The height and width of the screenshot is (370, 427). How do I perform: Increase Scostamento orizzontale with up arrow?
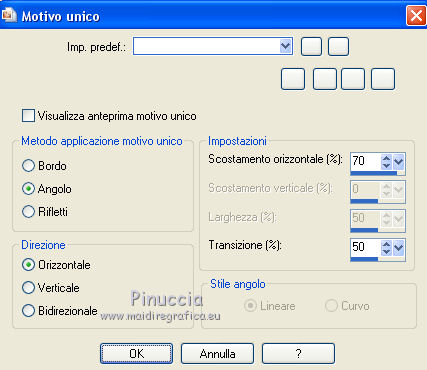(386, 158)
